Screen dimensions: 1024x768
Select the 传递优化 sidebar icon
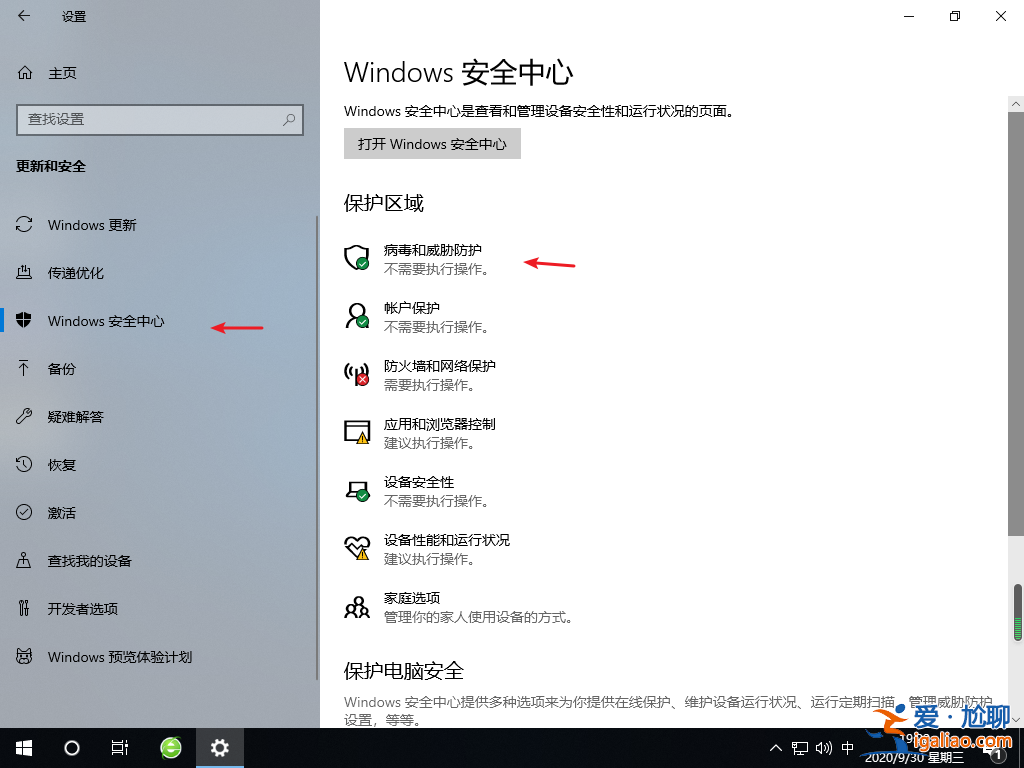[x=22, y=272]
